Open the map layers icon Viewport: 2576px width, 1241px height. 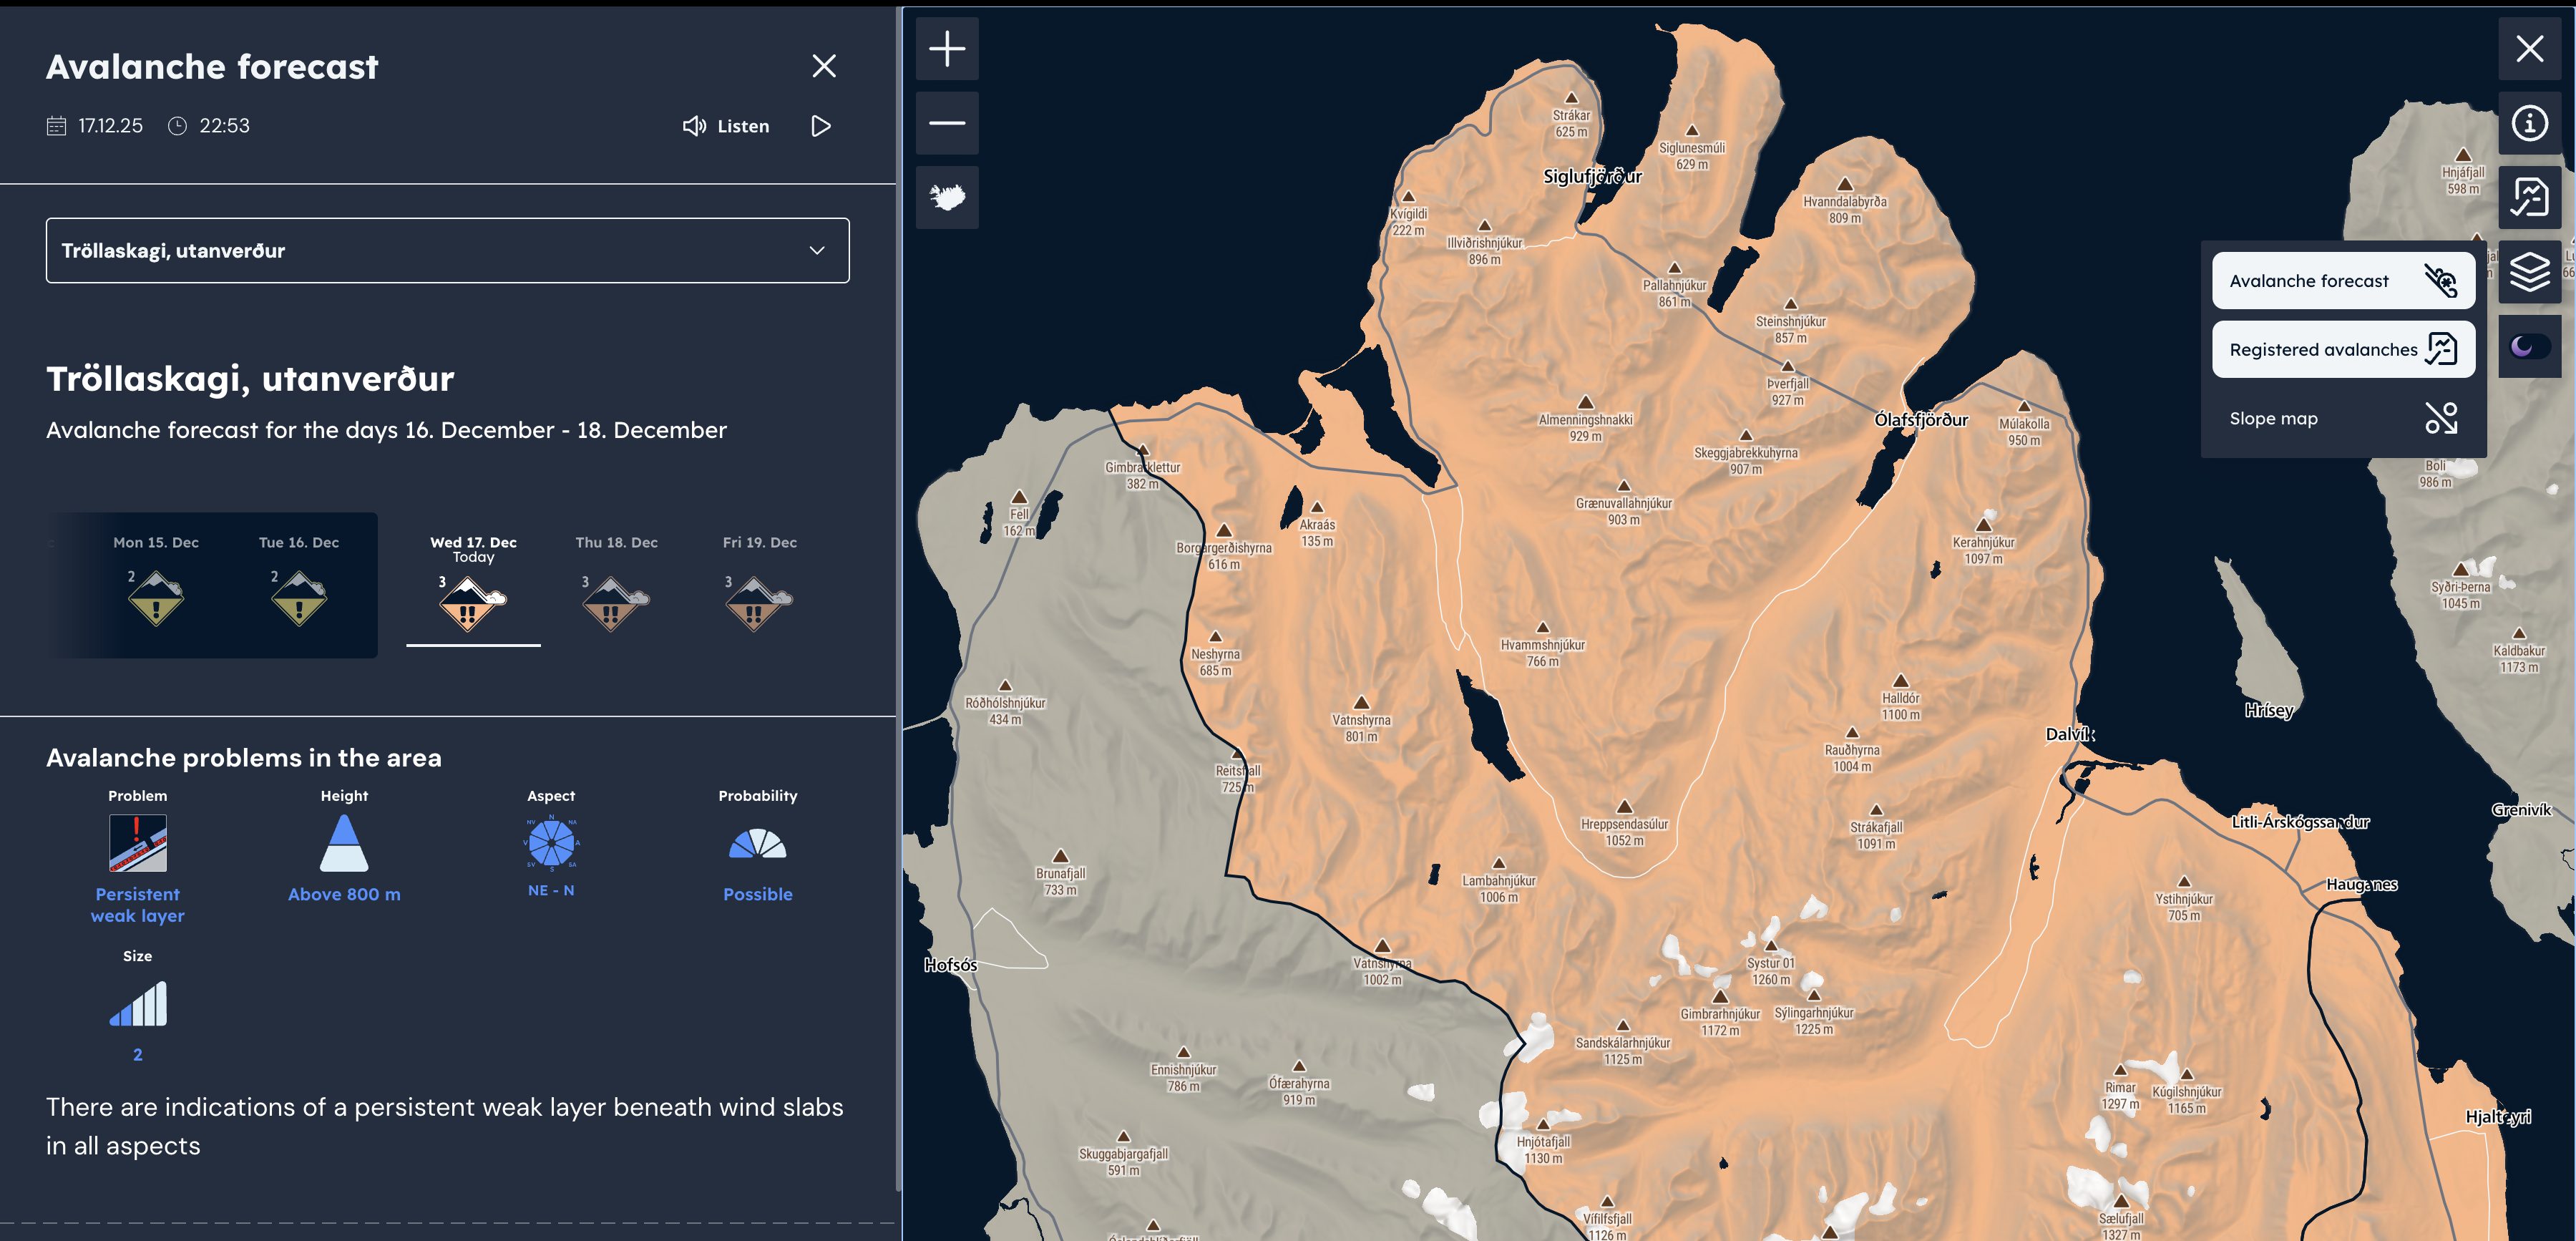pyautogui.click(x=2529, y=271)
